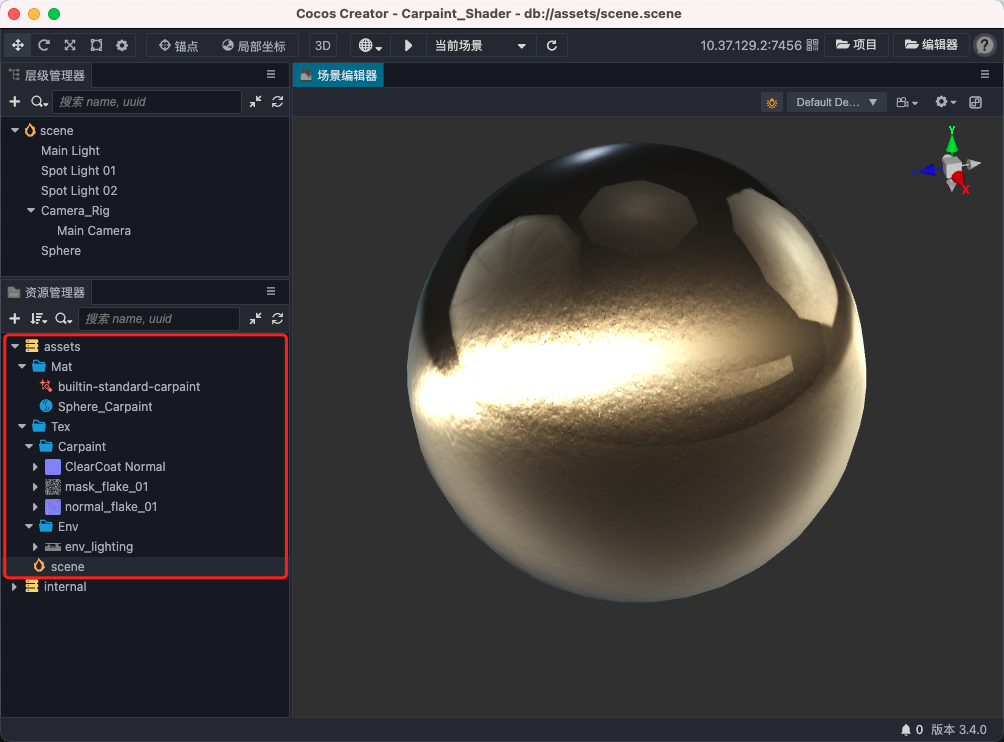Open the 当前场景 preview target dropdown
The height and width of the screenshot is (742, 1004).
click(x=478, y=45)
